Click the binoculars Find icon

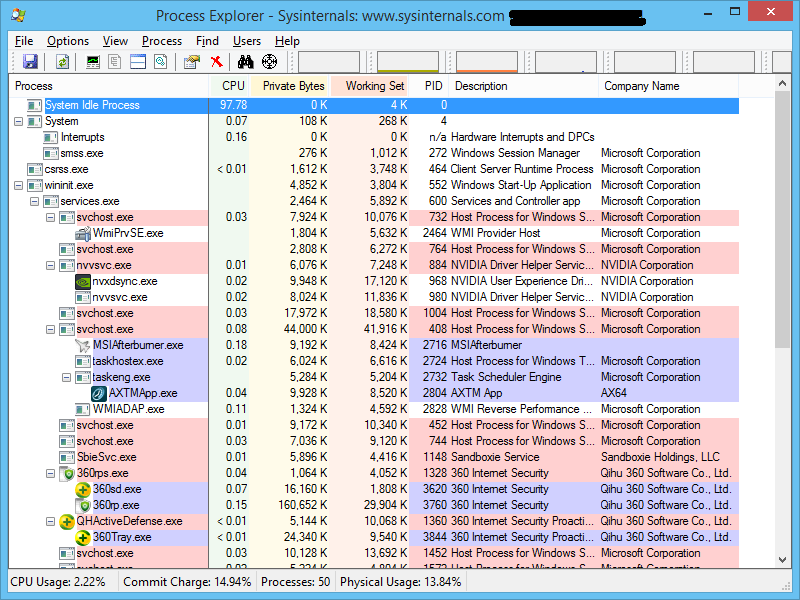pos(246,62)
